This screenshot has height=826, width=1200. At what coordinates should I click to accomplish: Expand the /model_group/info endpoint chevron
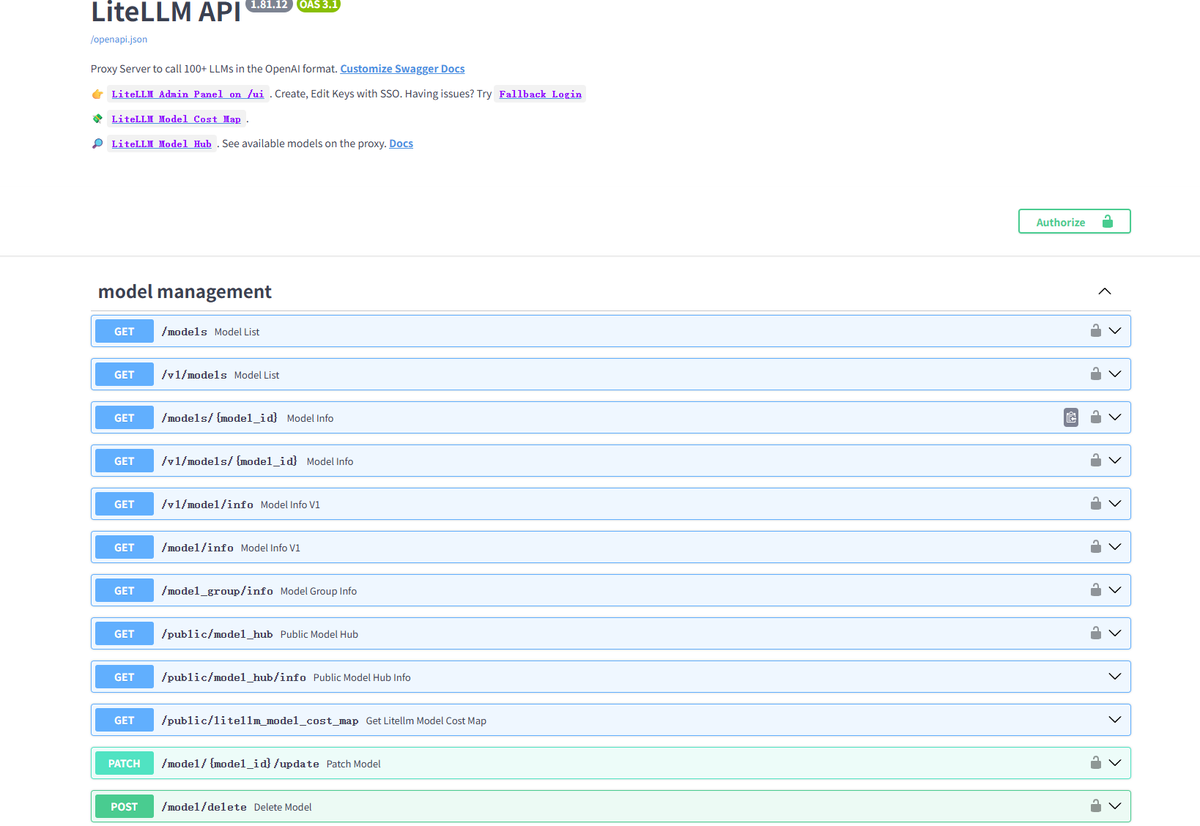pos(1115,590)
